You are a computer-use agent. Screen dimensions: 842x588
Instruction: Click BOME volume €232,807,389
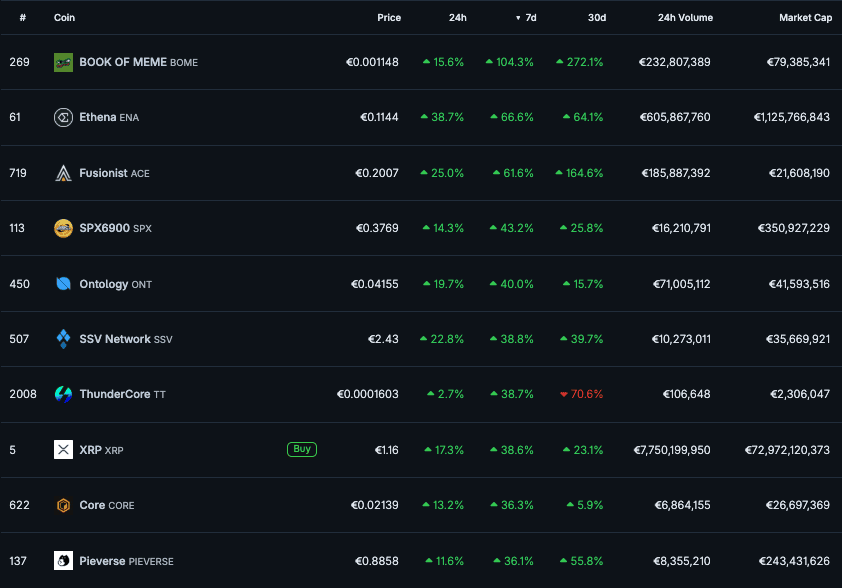[675, 62]
